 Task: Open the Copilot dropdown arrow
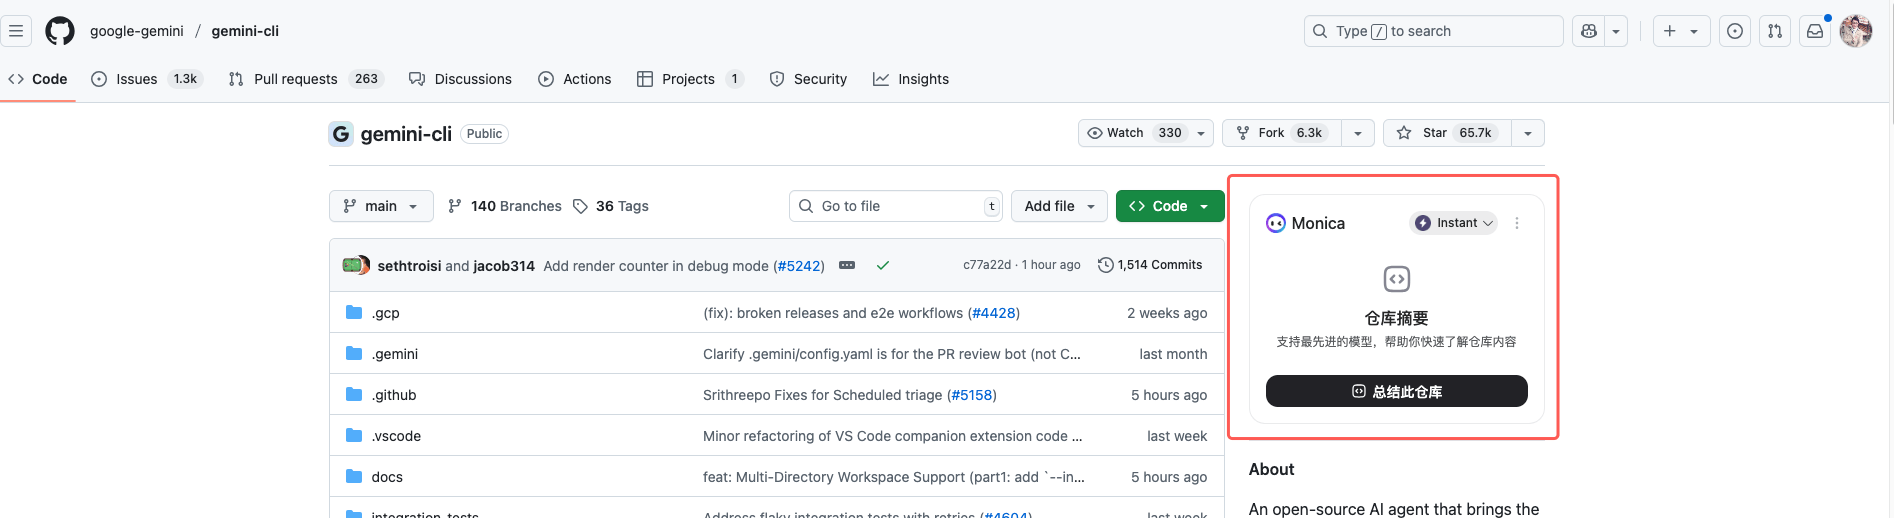(1616, 31)
